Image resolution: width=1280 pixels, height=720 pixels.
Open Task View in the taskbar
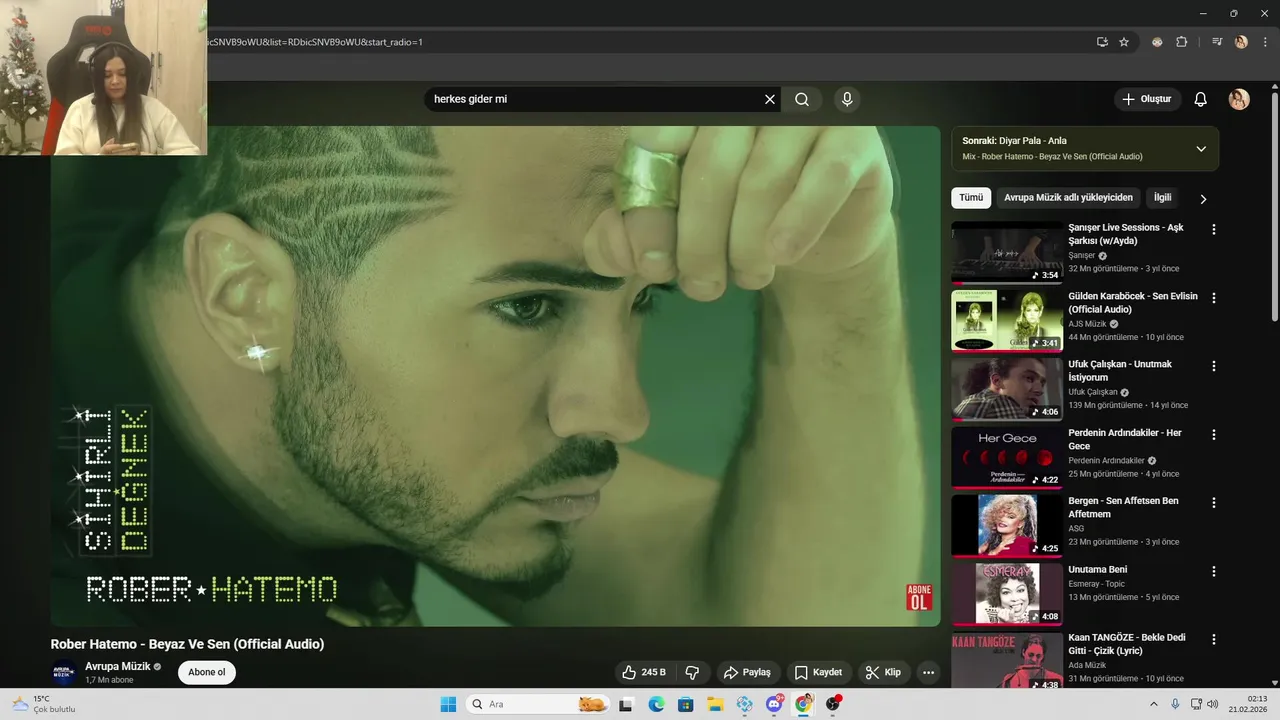pos(626,704)
